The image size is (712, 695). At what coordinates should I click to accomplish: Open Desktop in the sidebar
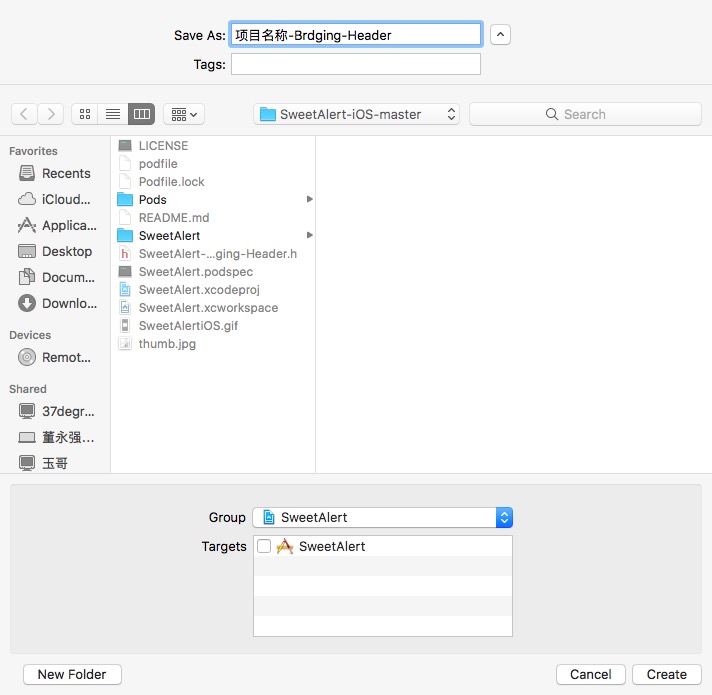[x=55, y=251]
